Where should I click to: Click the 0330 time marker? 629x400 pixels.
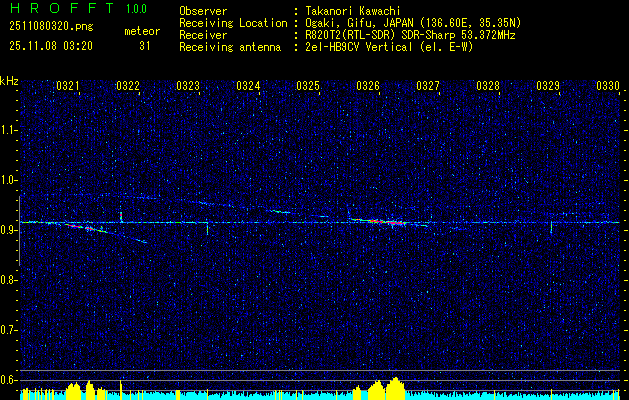[608, 86]
